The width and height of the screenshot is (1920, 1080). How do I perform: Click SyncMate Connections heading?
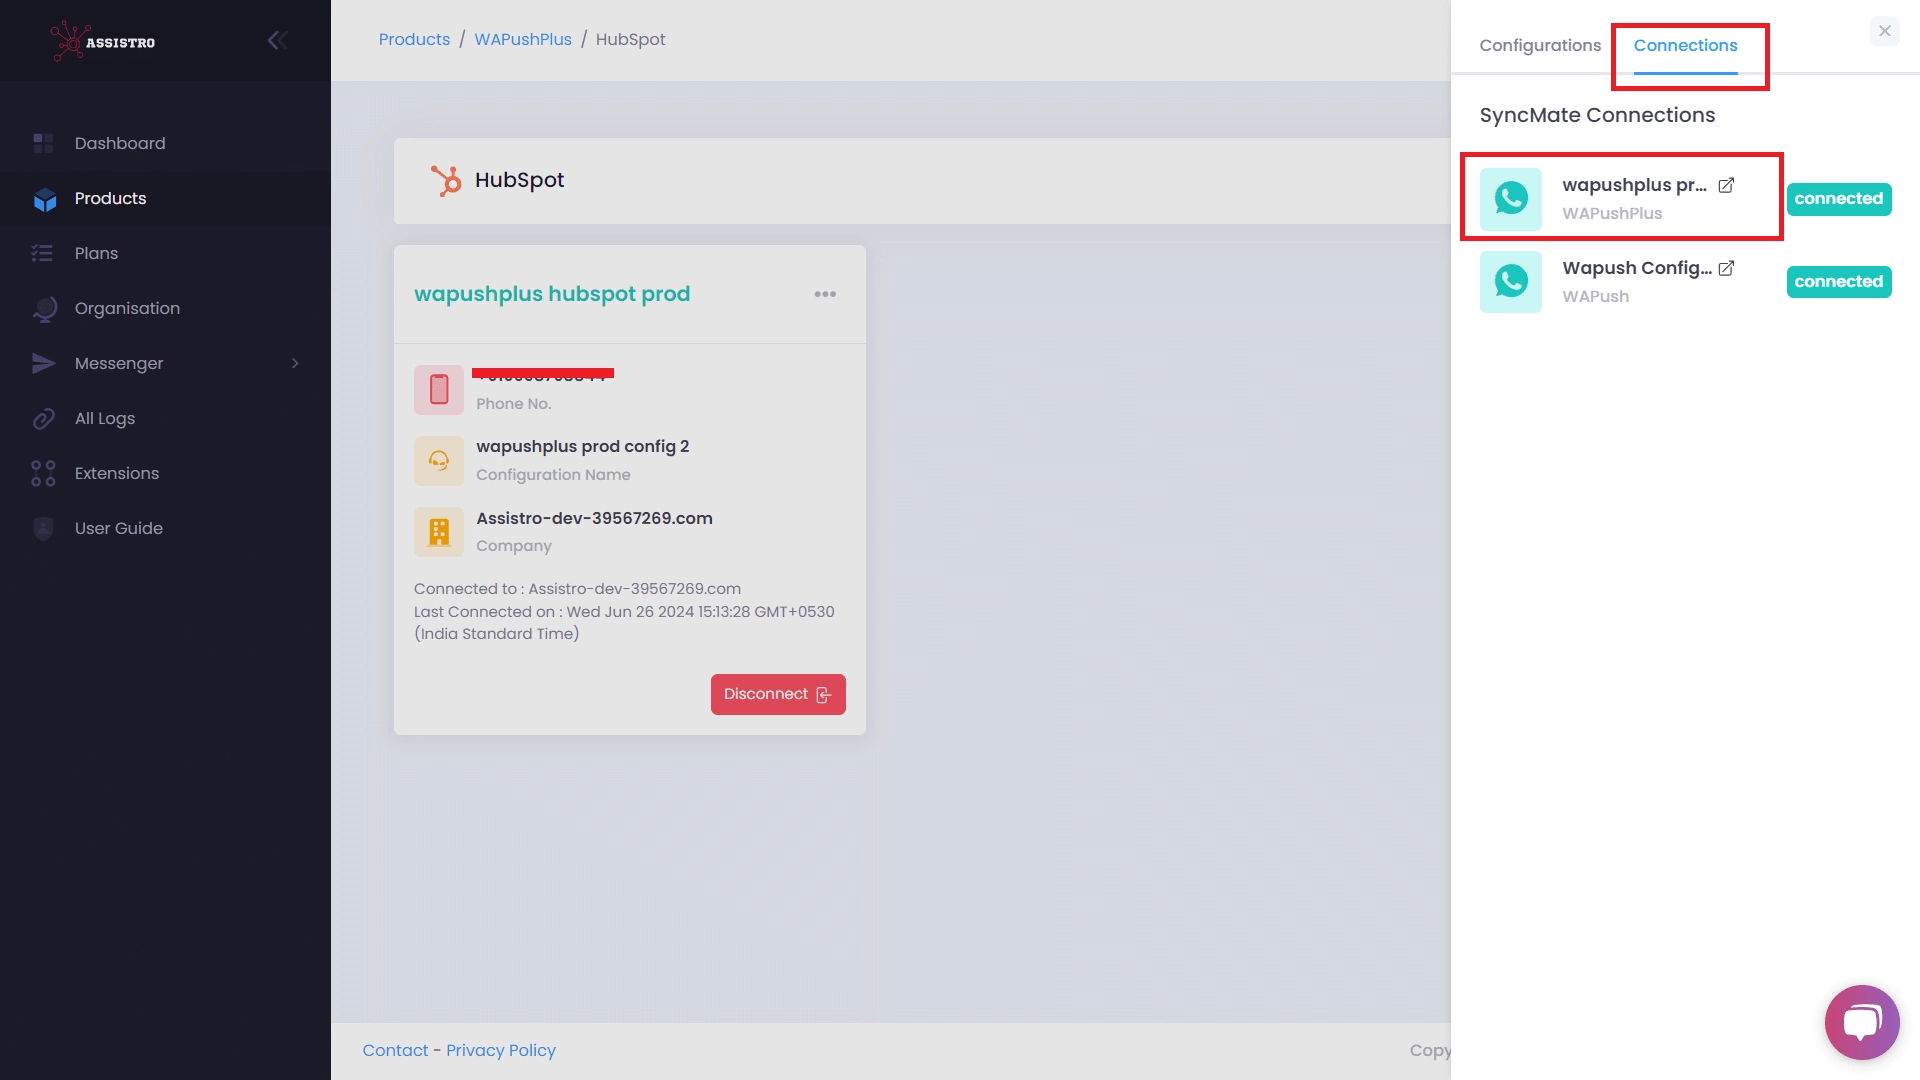(1597, 115)
